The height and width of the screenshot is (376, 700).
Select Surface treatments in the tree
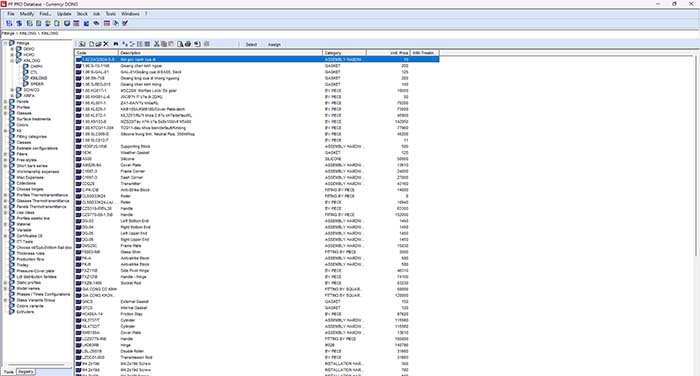pyautogui.click(x=33, y=119)
